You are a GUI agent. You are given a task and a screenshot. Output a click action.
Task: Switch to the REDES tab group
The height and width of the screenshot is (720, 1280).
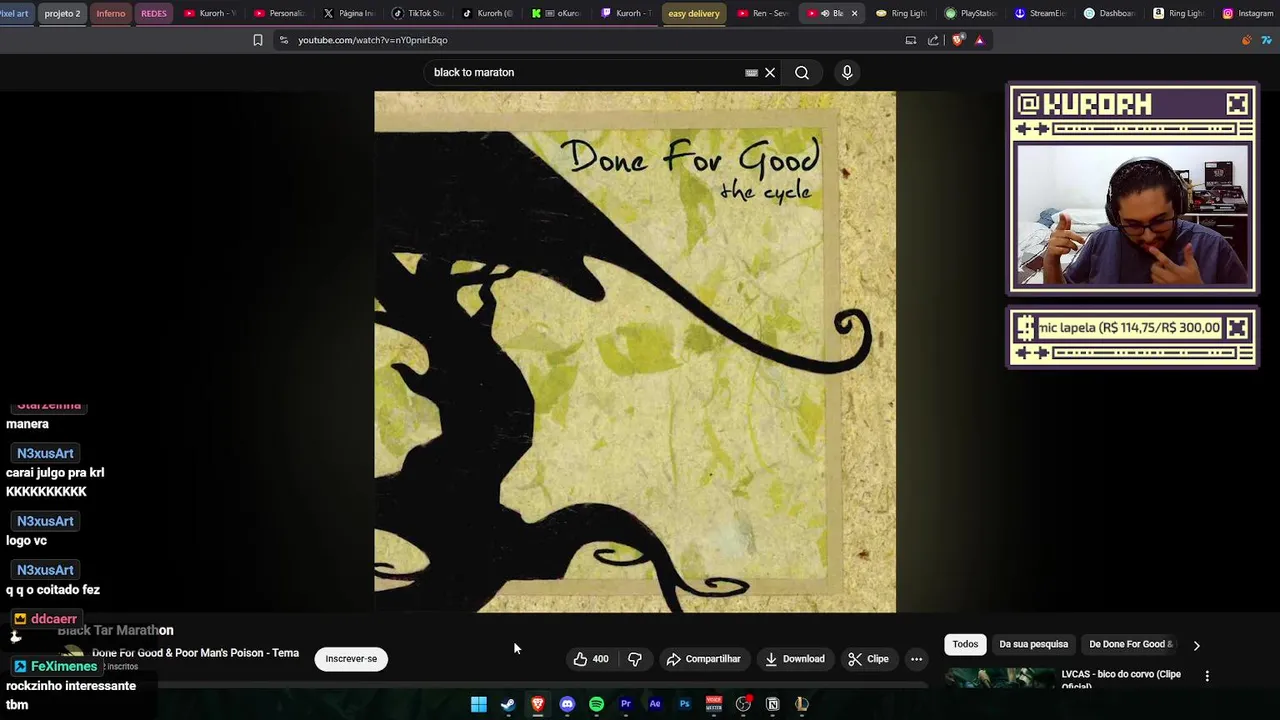154,14
